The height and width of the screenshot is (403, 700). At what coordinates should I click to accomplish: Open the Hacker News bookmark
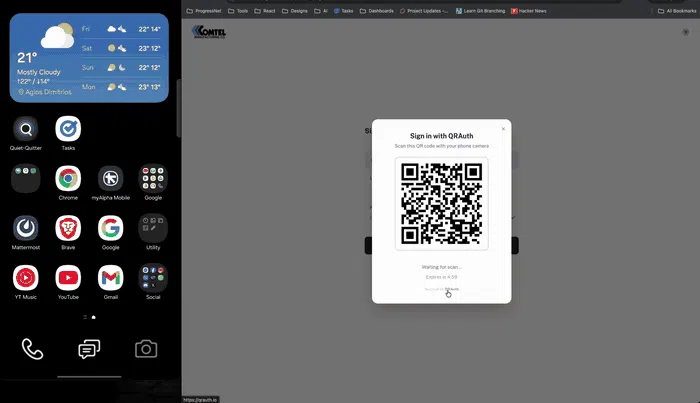pos(529,11)
